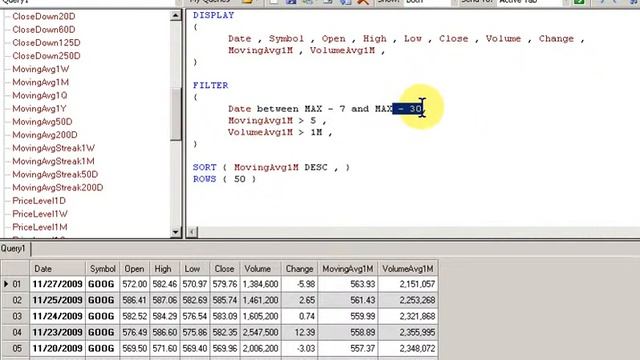Viewport: 640px width, 360px height.
Task: Select MovingAvg1Y in the field list
Action: [x=39, y=109]
